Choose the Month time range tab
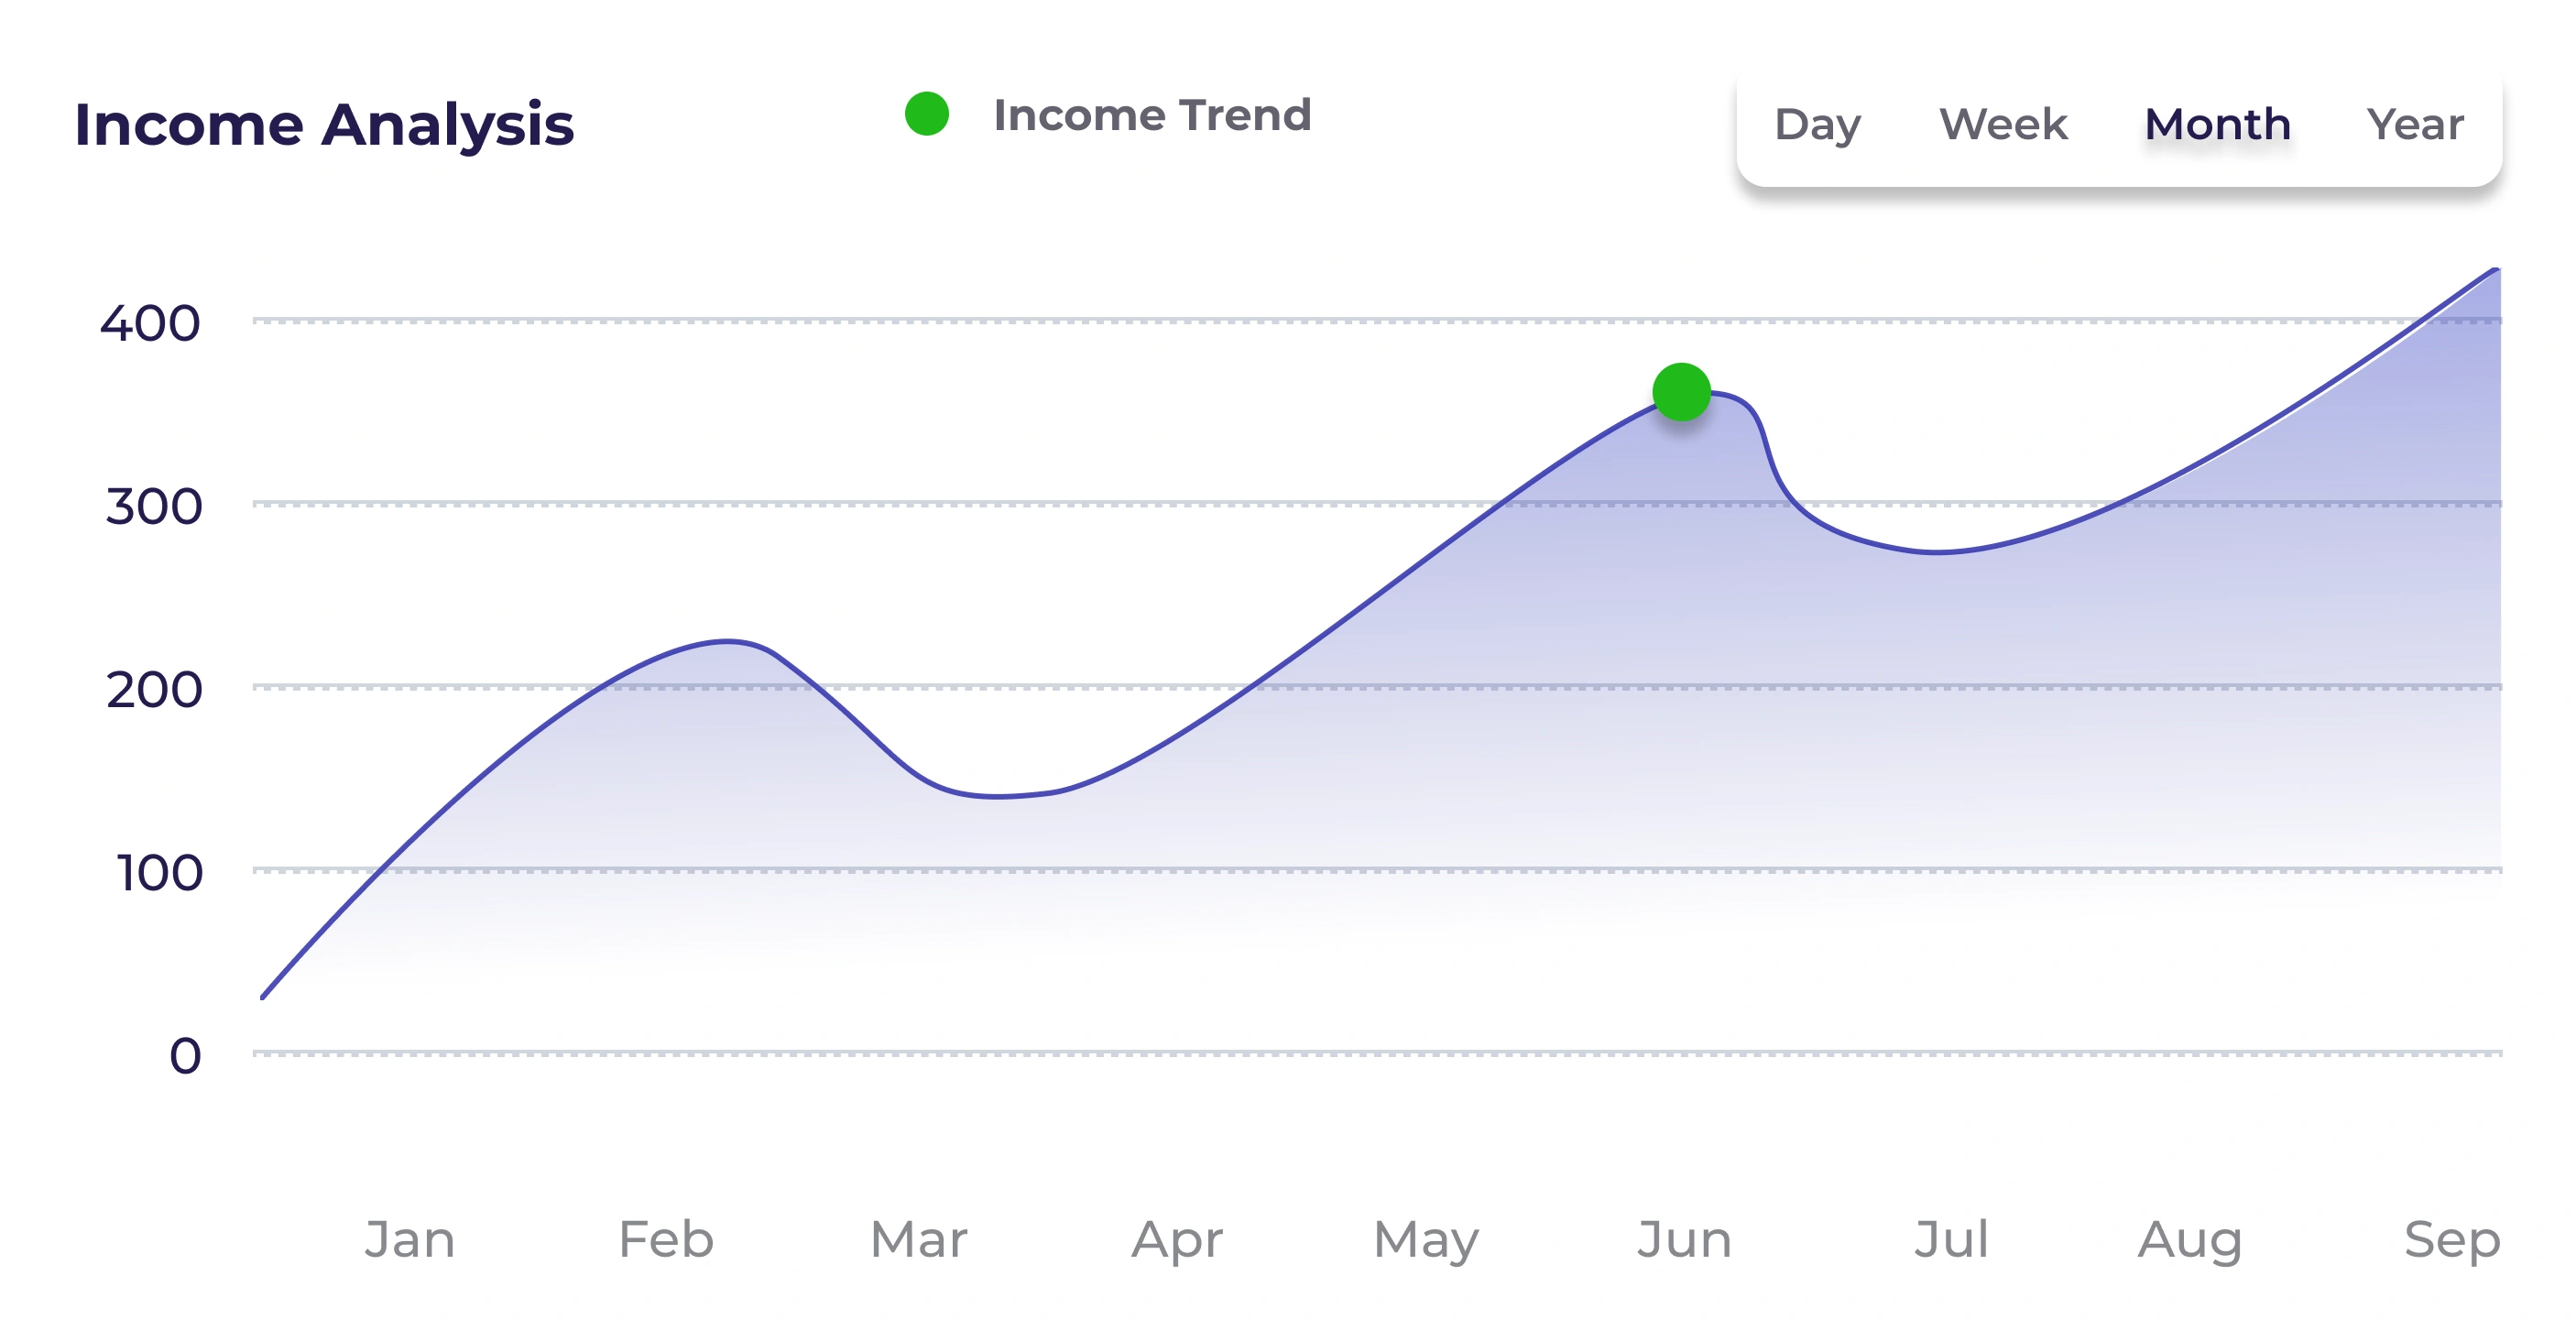The width and height of the screenshot is (2576, 1341). pos(2217,125)
